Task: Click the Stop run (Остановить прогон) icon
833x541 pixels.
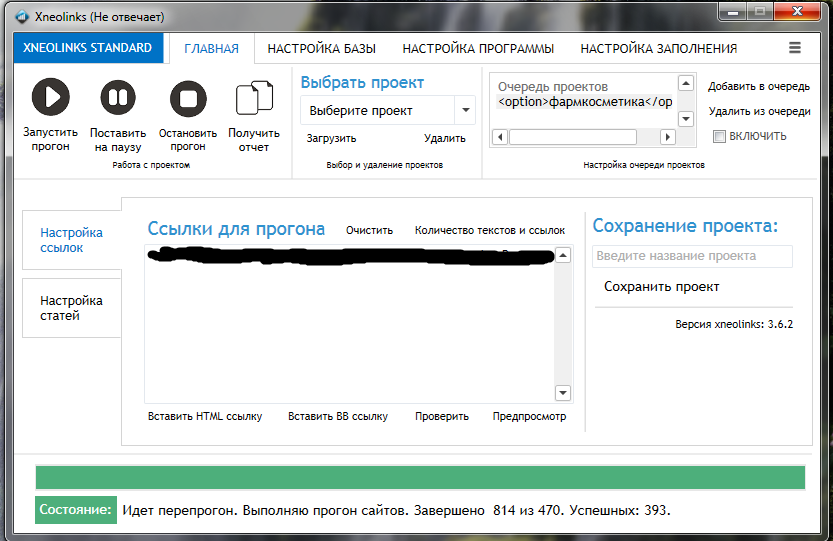Action: click(188, 98)
